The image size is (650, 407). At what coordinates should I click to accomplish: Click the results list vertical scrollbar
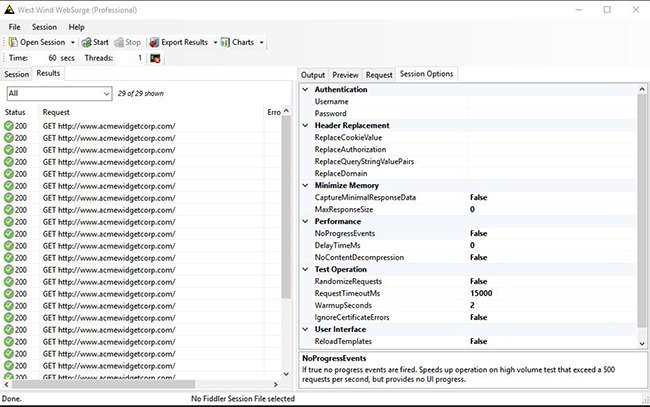(x=286, y=206)
